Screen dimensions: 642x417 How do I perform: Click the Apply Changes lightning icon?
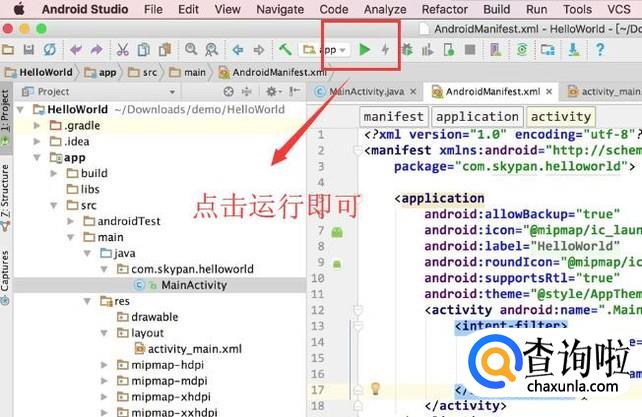pos(385,50)
